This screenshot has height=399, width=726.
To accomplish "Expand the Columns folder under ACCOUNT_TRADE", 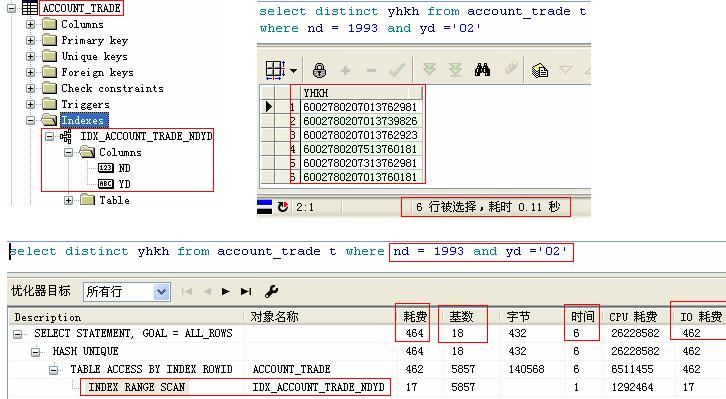I will tap(31, 25).
